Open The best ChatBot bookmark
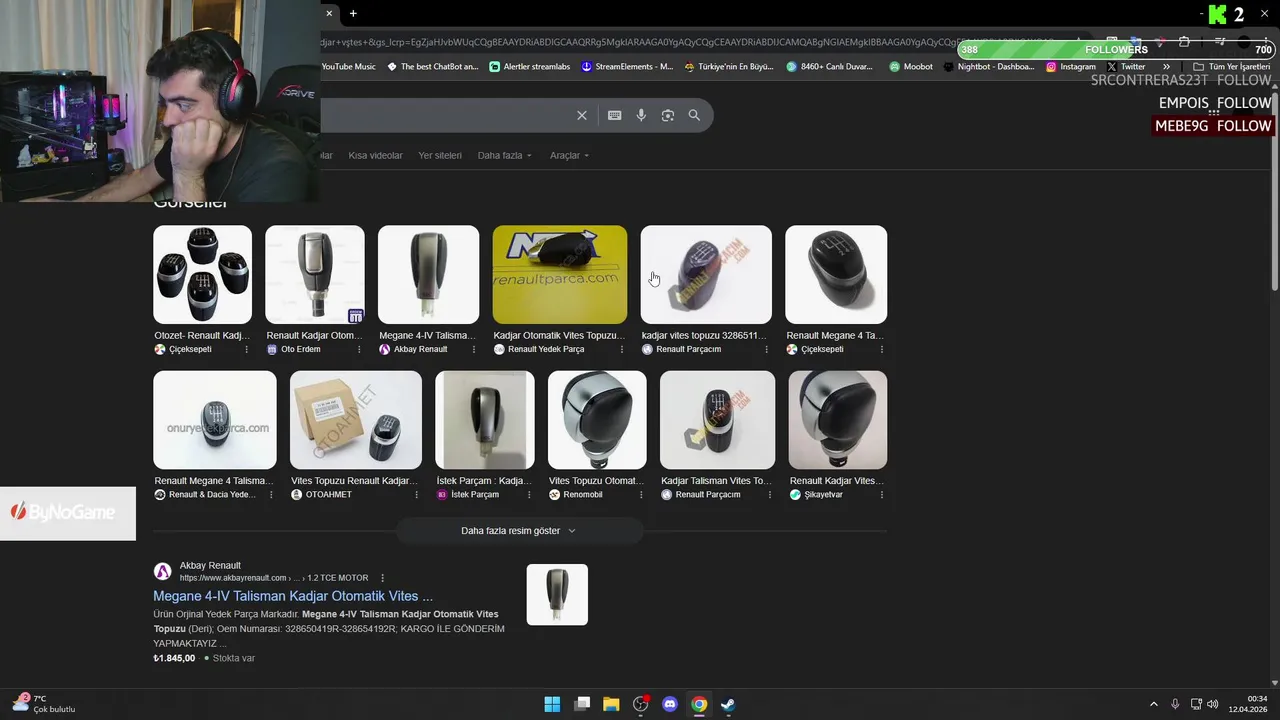This screenshot has height=720, width=1280. point(431,67)
